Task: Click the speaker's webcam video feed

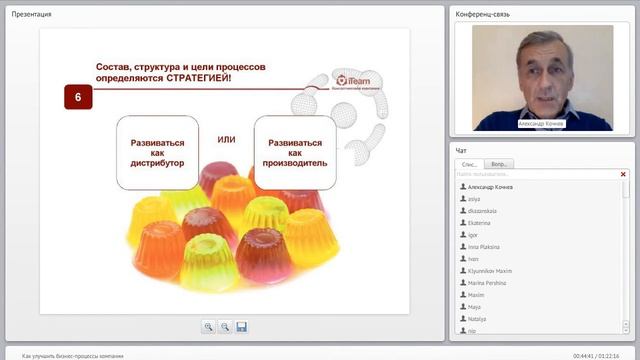Action: pos(542,78)
